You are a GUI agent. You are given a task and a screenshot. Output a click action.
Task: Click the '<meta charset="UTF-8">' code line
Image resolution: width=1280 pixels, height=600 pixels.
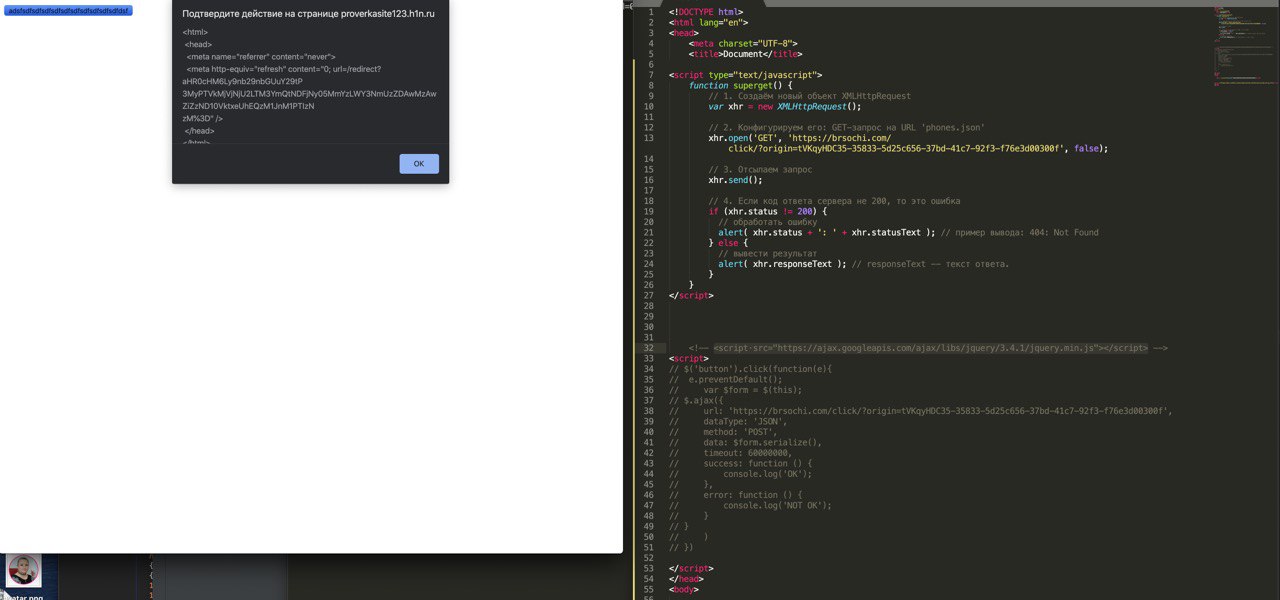742,43
